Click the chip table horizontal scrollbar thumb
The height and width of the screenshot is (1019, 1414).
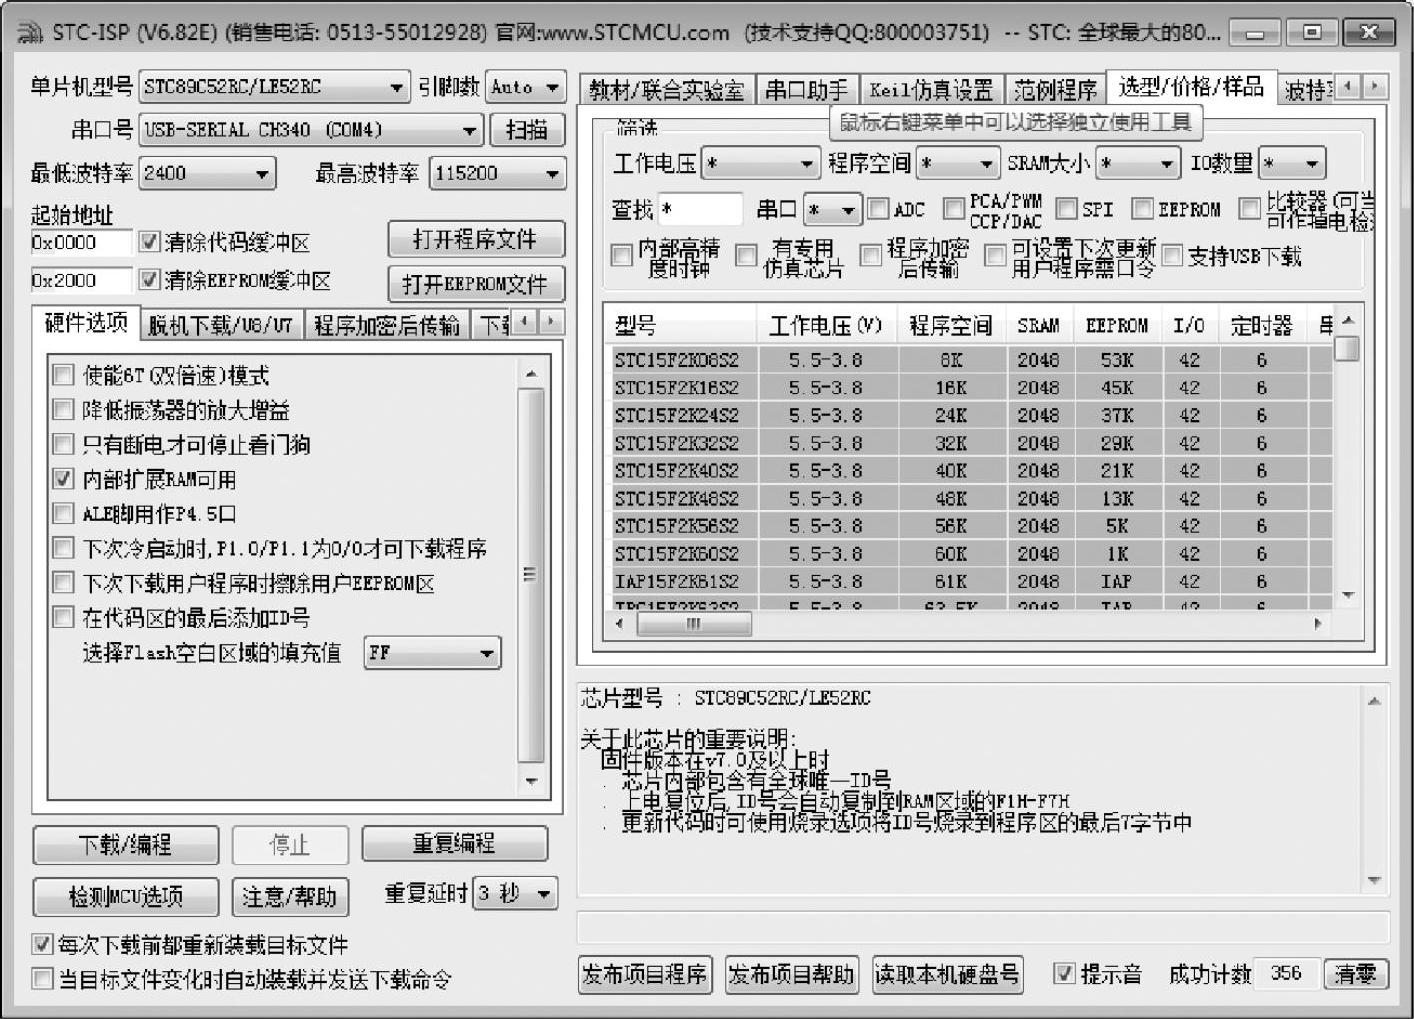click(x=693, y=624)
